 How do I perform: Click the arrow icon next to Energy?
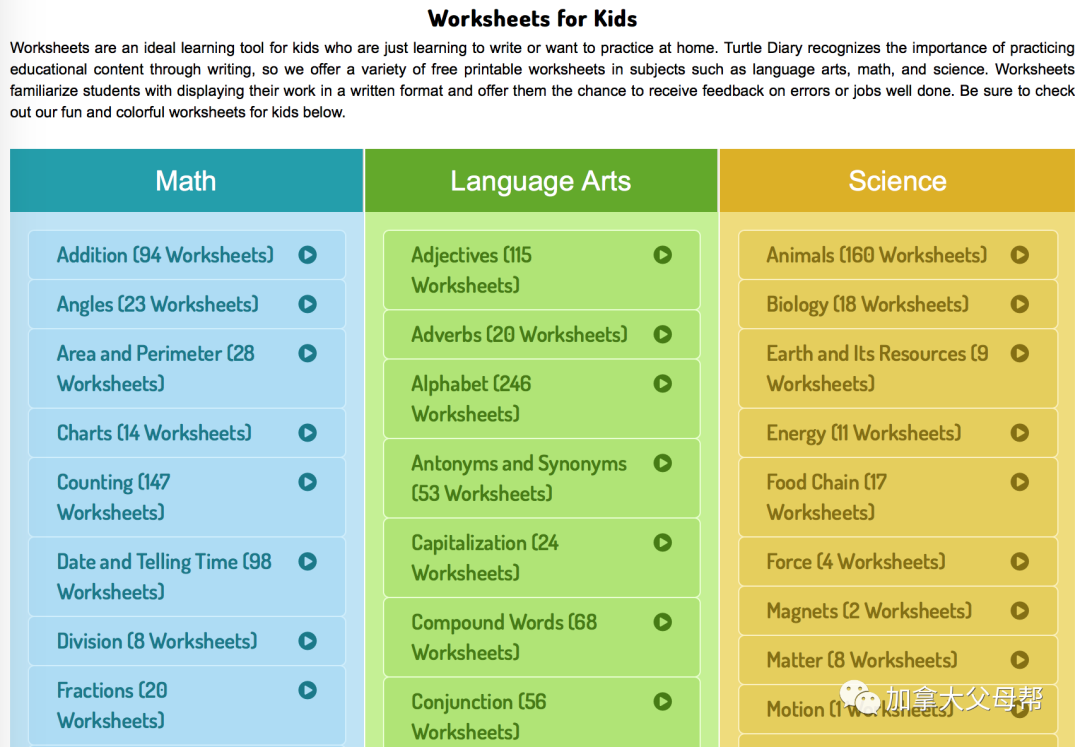point(1019,433)
